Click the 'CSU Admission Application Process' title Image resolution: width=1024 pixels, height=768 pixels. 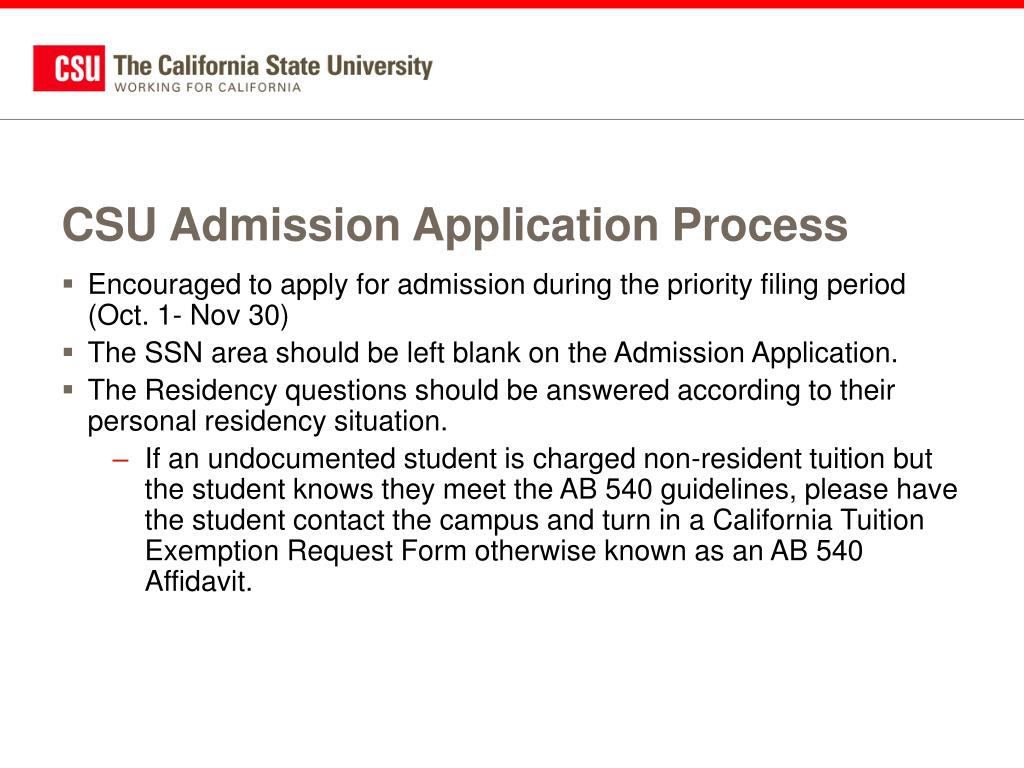click(x=455, y=225)
